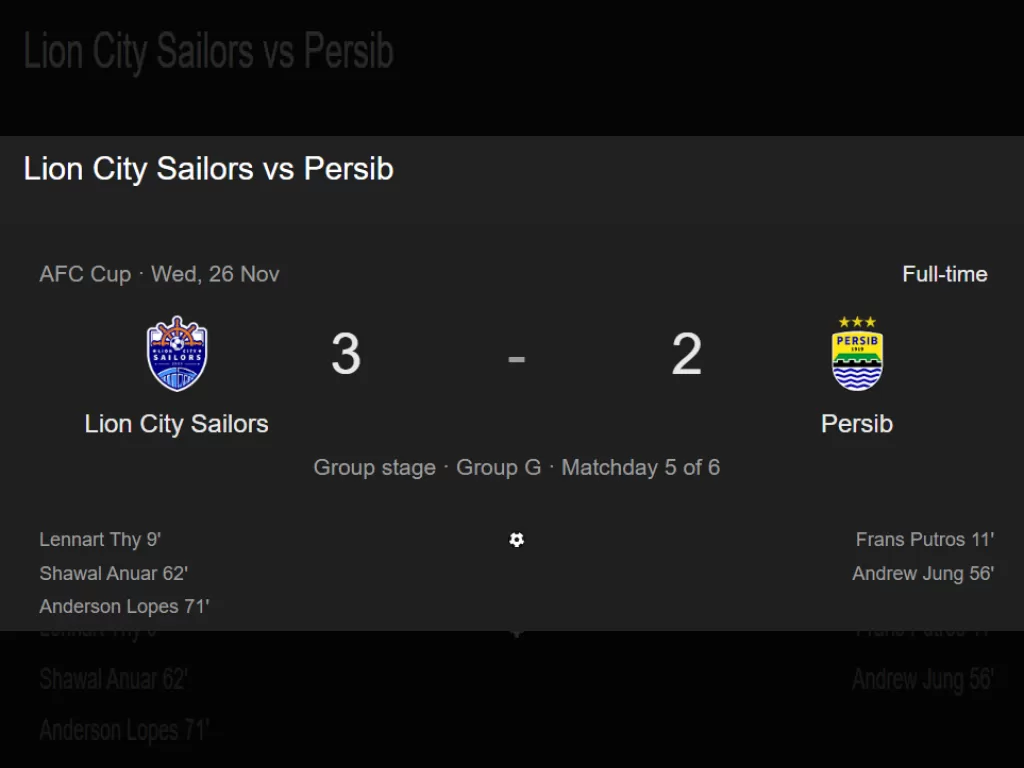Click the dash between the two scores
The width and height of the screenshot is (1024, 768).
[516, 357]
